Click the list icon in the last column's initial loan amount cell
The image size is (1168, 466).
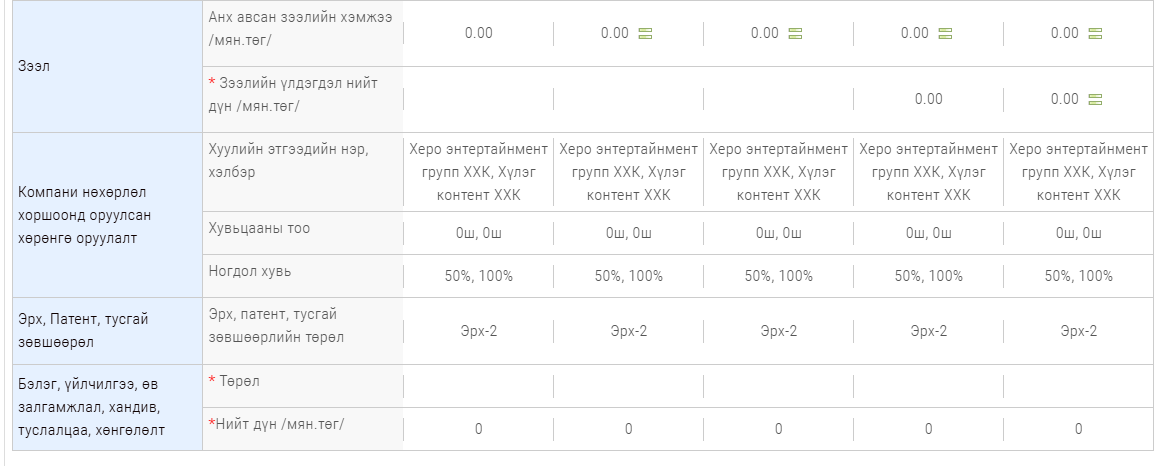(x=1095, y=33)
